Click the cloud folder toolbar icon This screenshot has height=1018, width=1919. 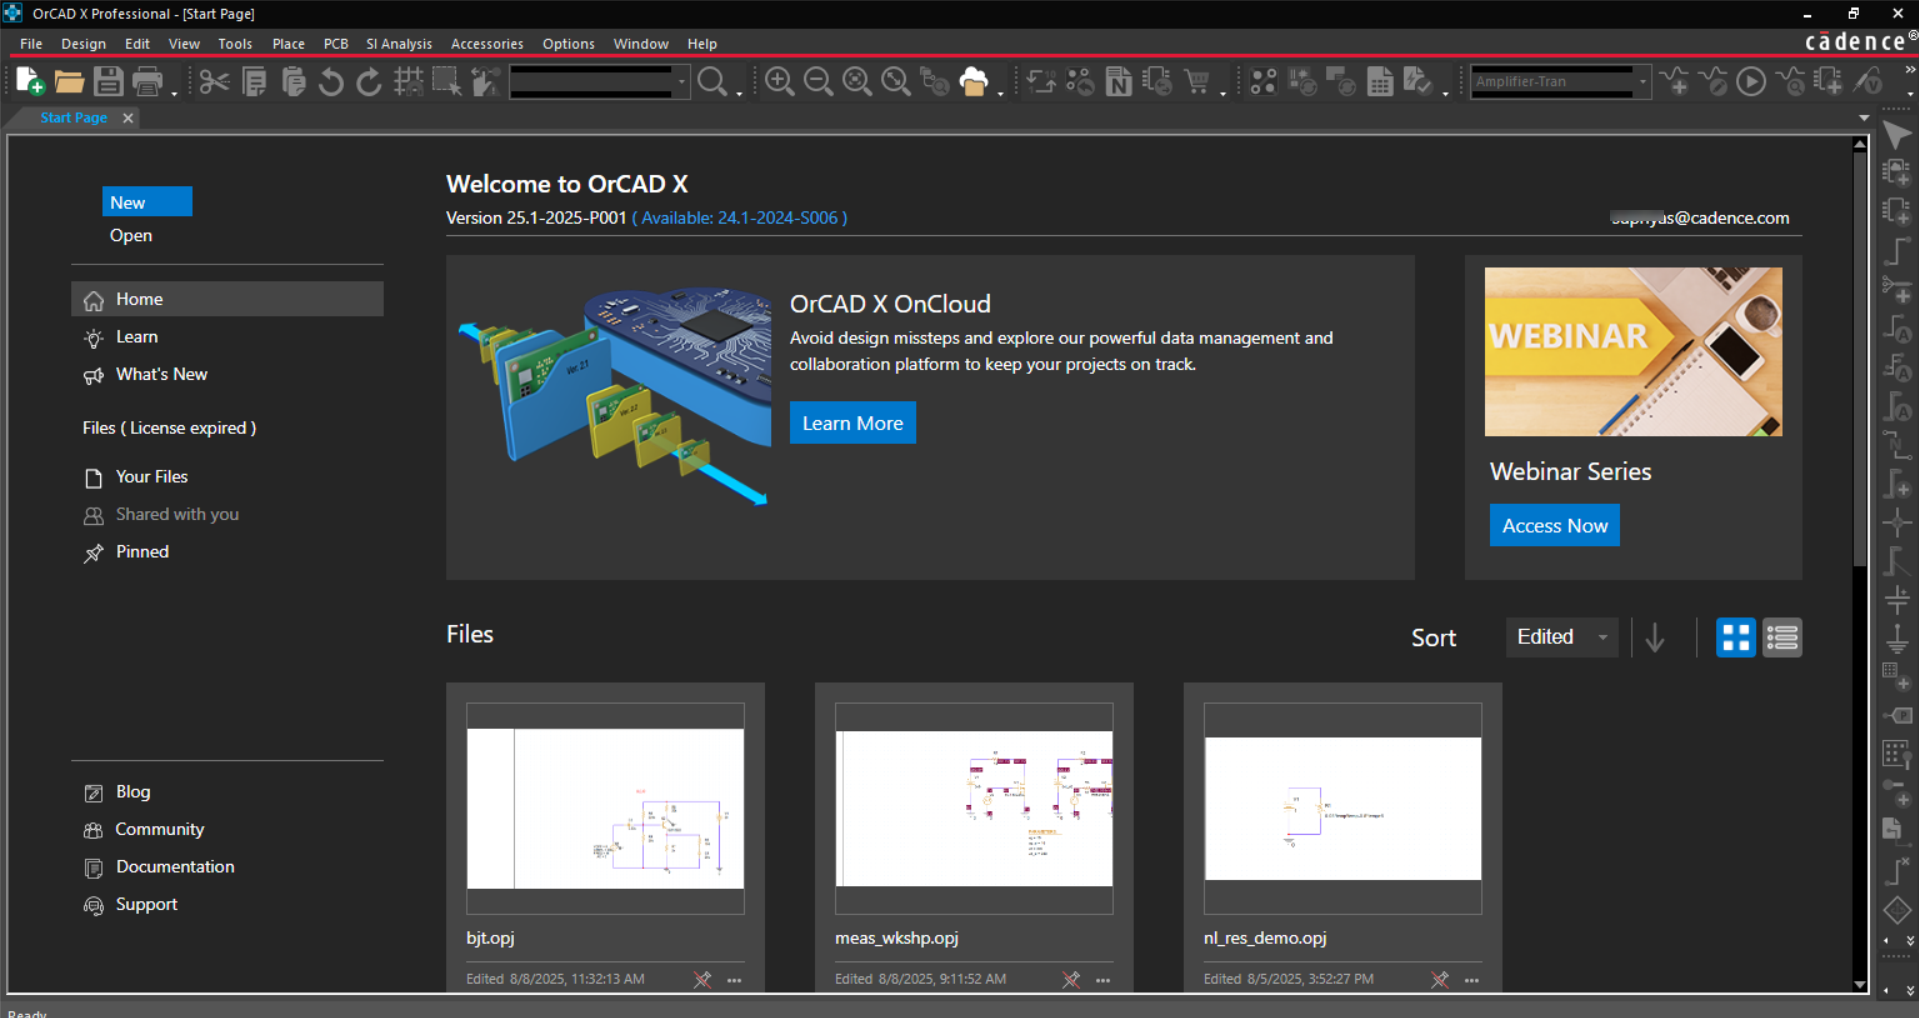pos(973,81)
